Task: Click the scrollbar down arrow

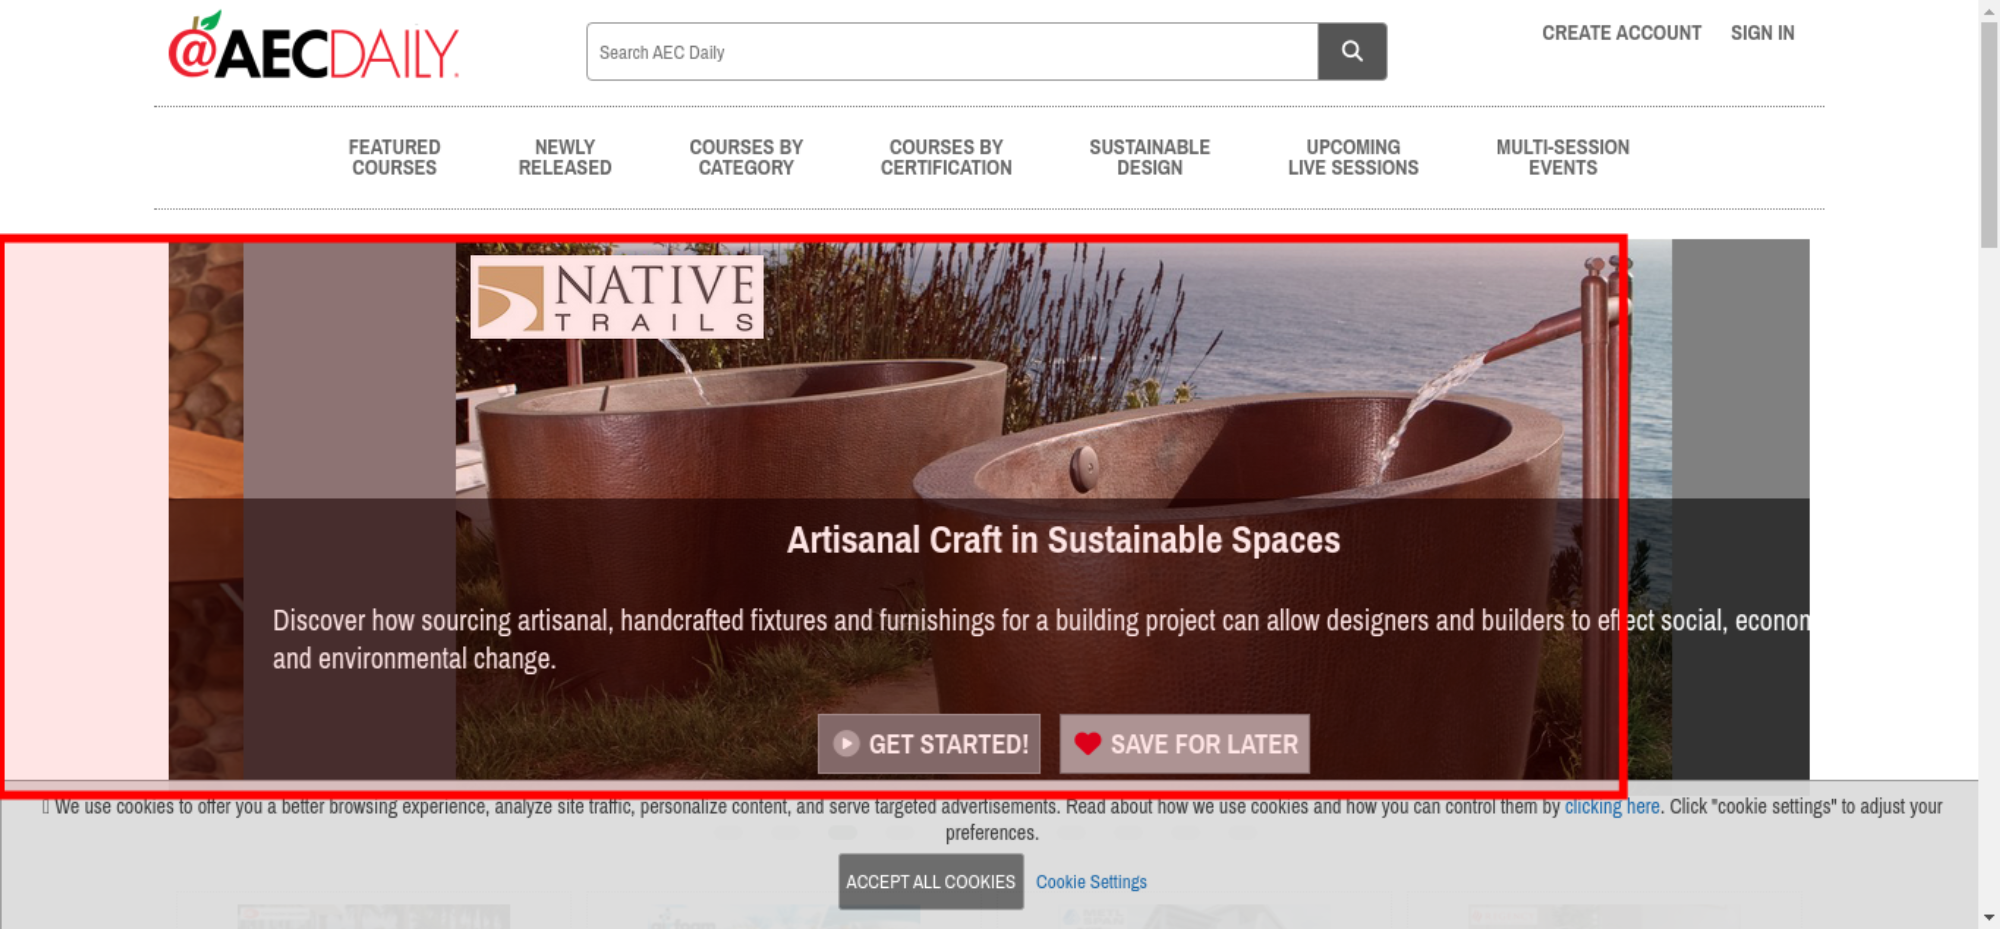Action: coord(1989,917)
